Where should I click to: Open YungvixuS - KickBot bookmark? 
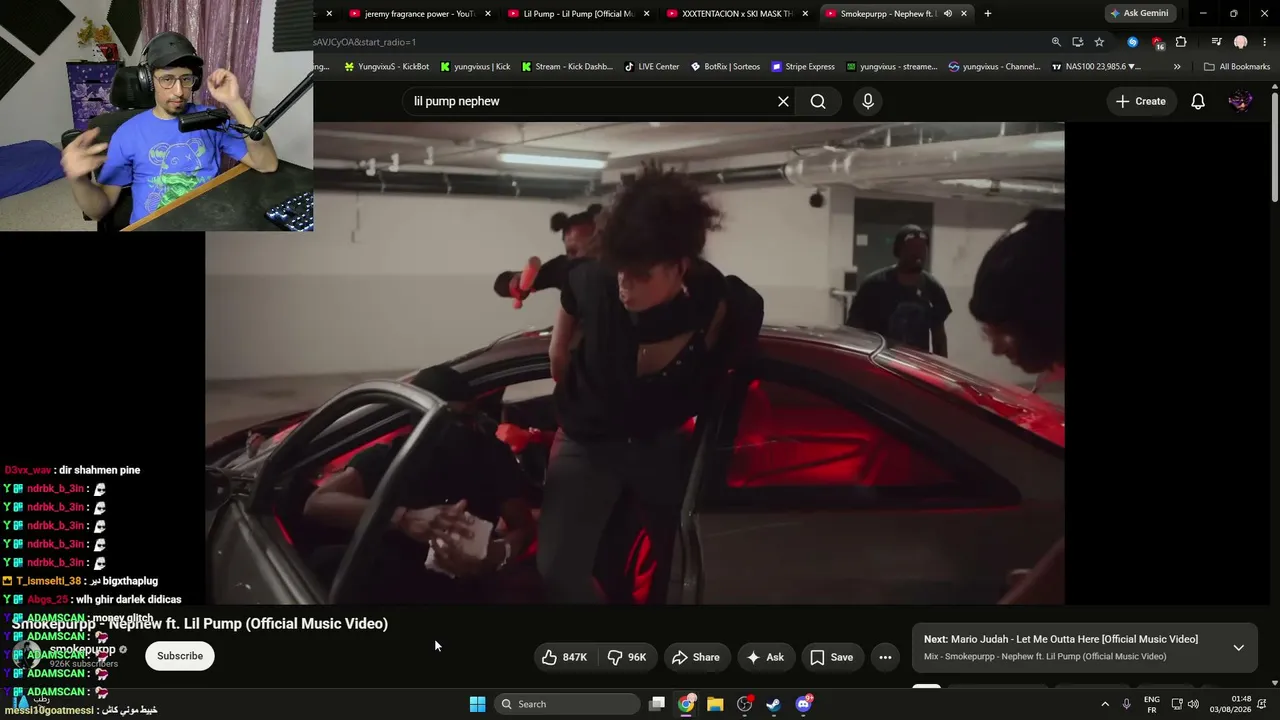[386, 67]
